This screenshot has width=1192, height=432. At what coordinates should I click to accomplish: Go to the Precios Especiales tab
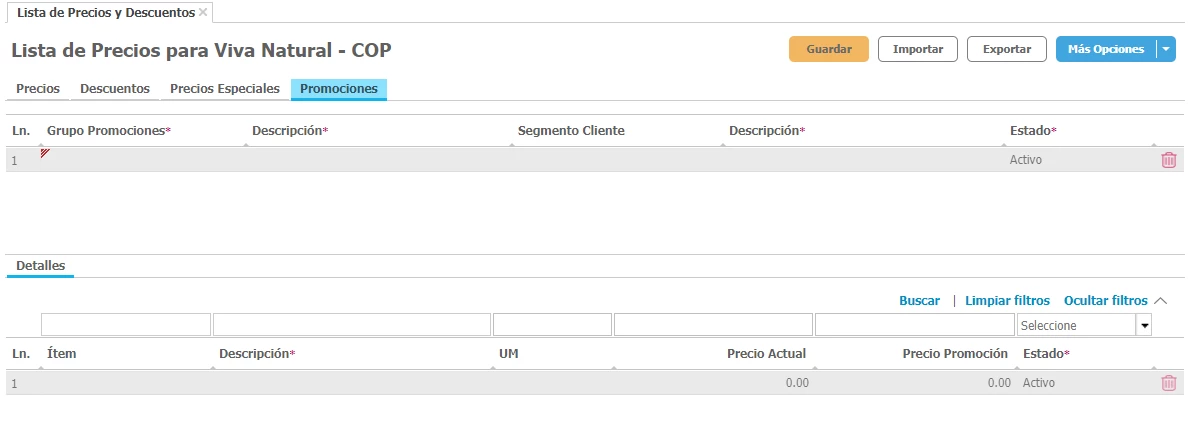(x=225, y=89)
